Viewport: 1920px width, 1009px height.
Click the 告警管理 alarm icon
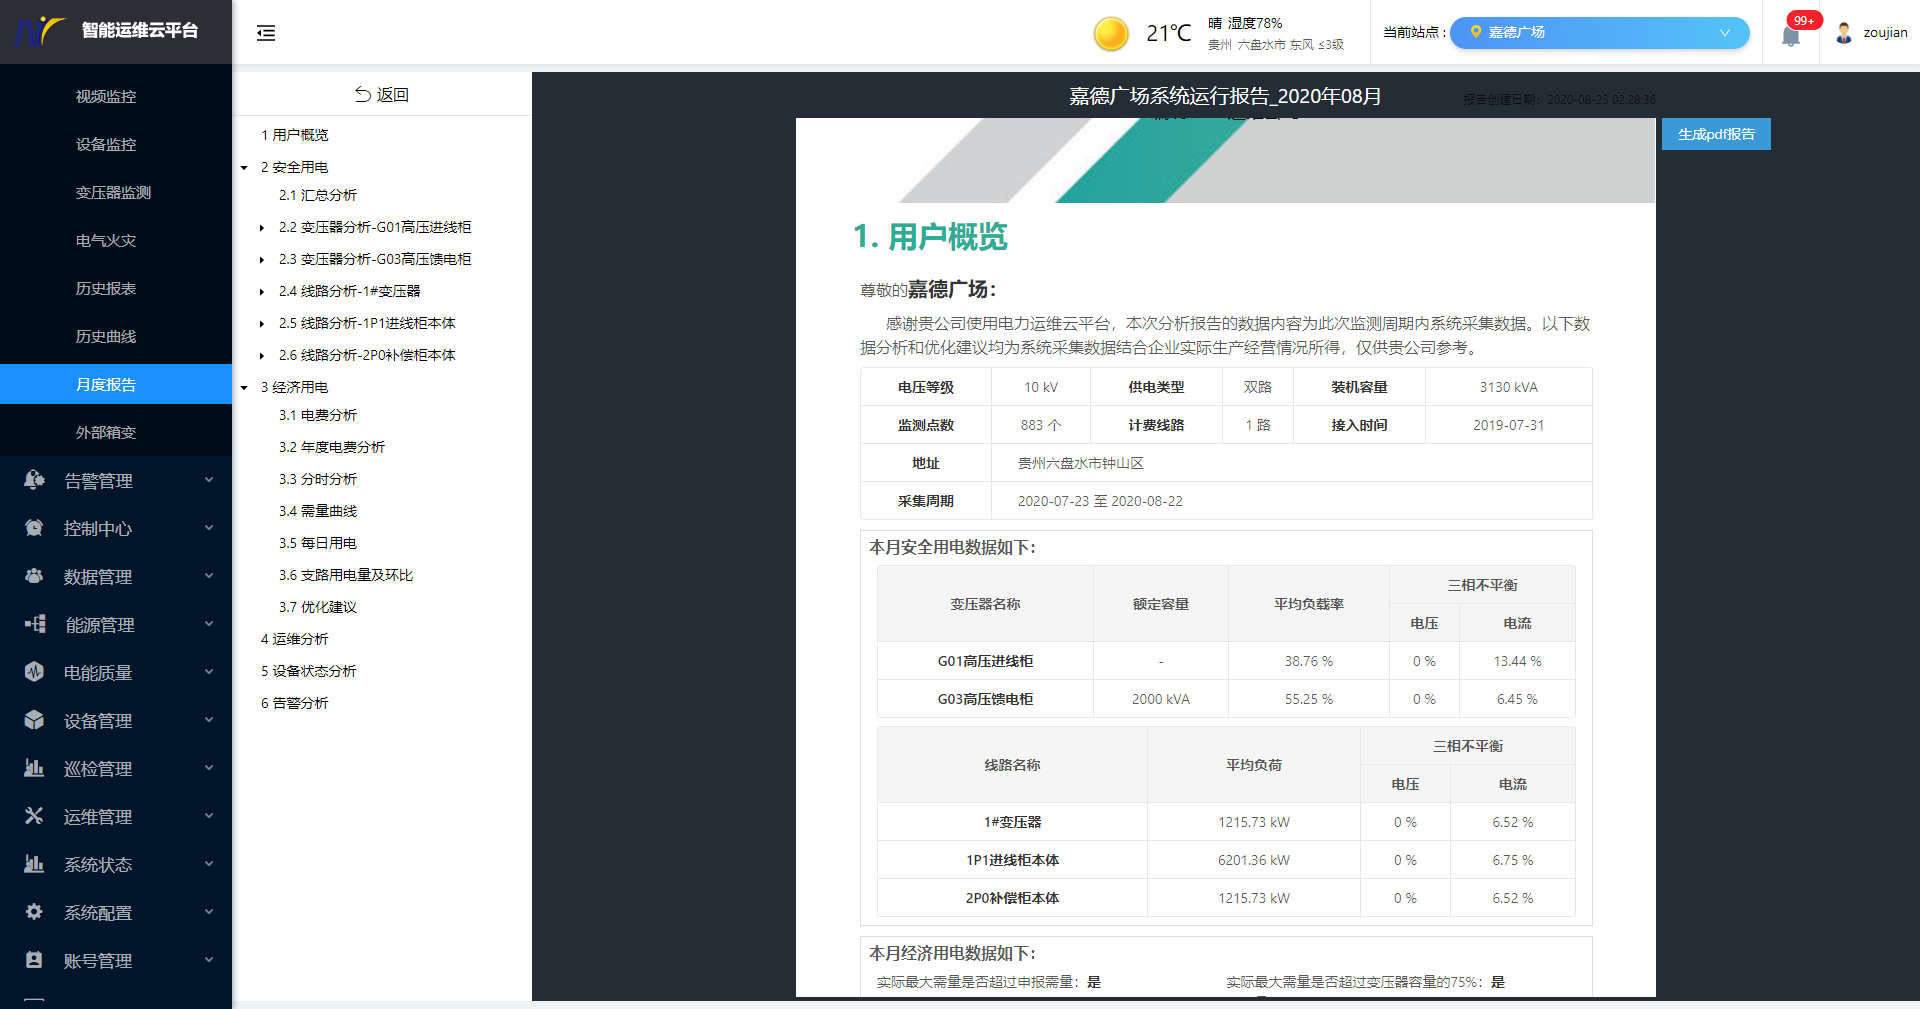pyautogui.click(x=34, y=480)
